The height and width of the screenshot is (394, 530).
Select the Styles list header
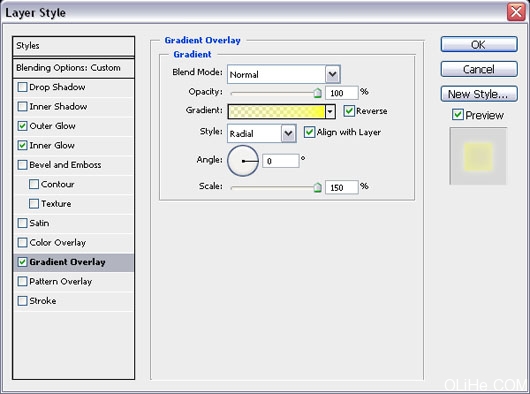73,46
